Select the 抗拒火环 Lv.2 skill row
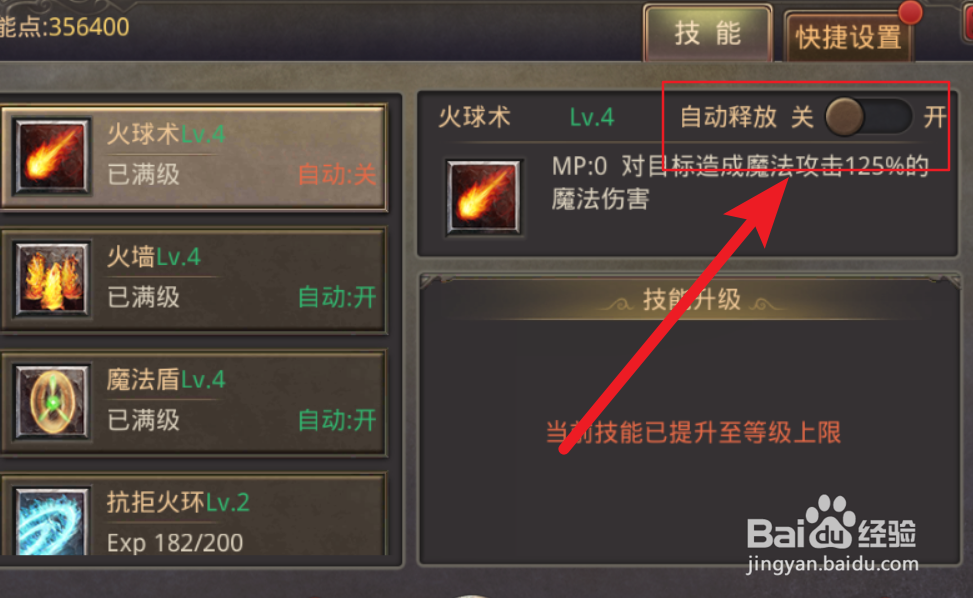The image size is (973, 598). [194, 515]
